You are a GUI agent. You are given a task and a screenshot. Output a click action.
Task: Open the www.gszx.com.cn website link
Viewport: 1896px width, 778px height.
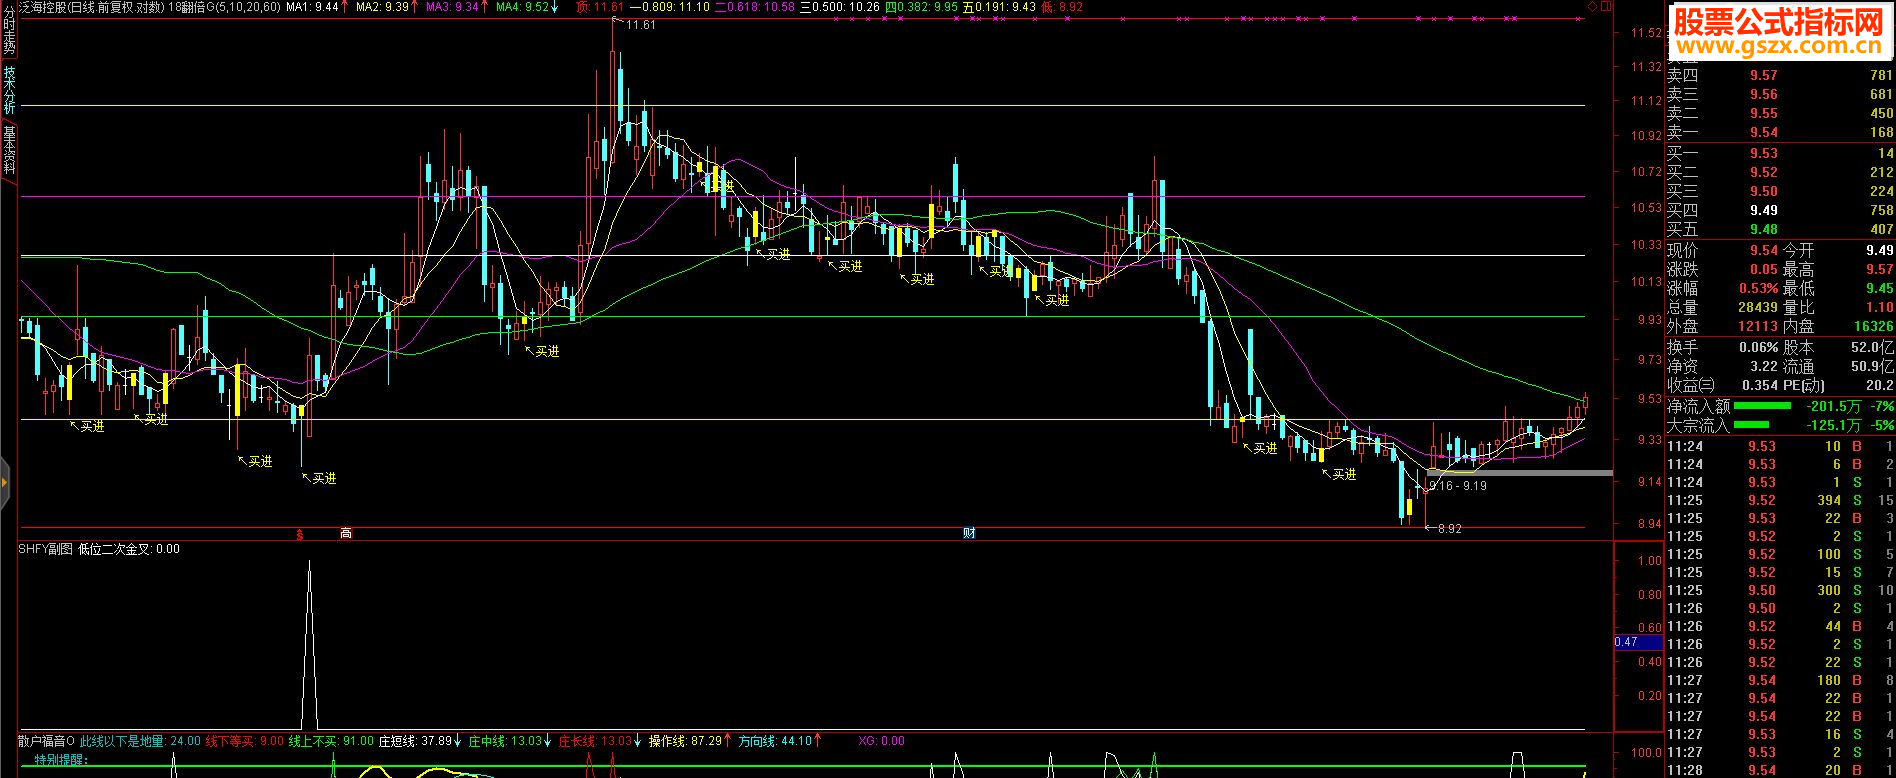click(1779, 46)
